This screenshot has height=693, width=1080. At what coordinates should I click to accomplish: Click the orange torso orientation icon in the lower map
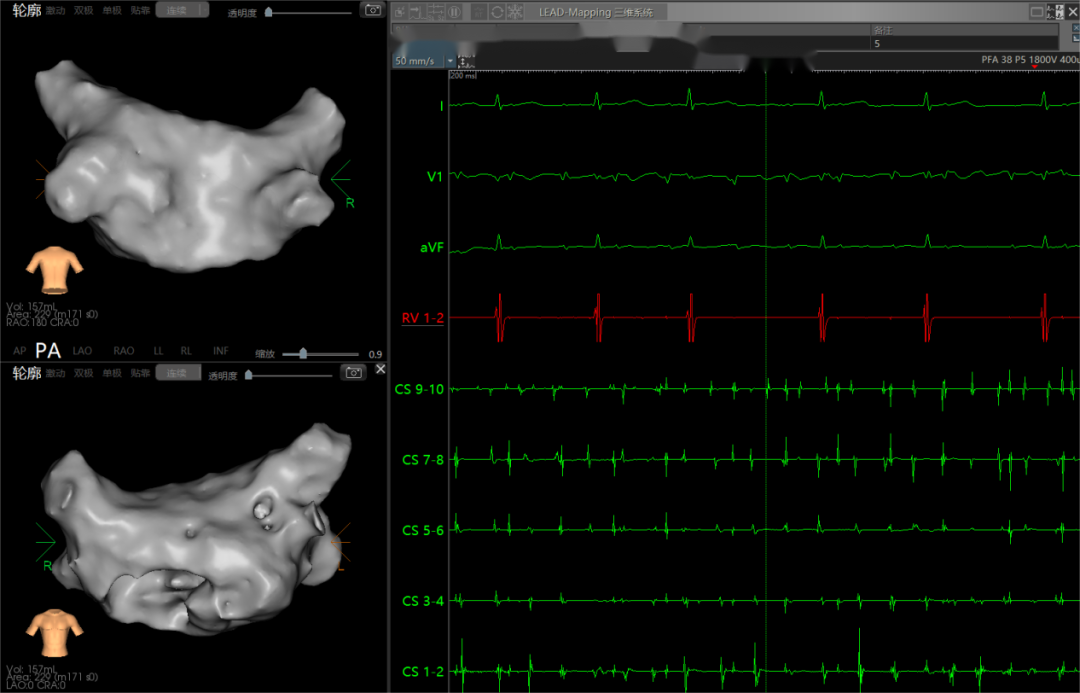click(x=54, y=632)
